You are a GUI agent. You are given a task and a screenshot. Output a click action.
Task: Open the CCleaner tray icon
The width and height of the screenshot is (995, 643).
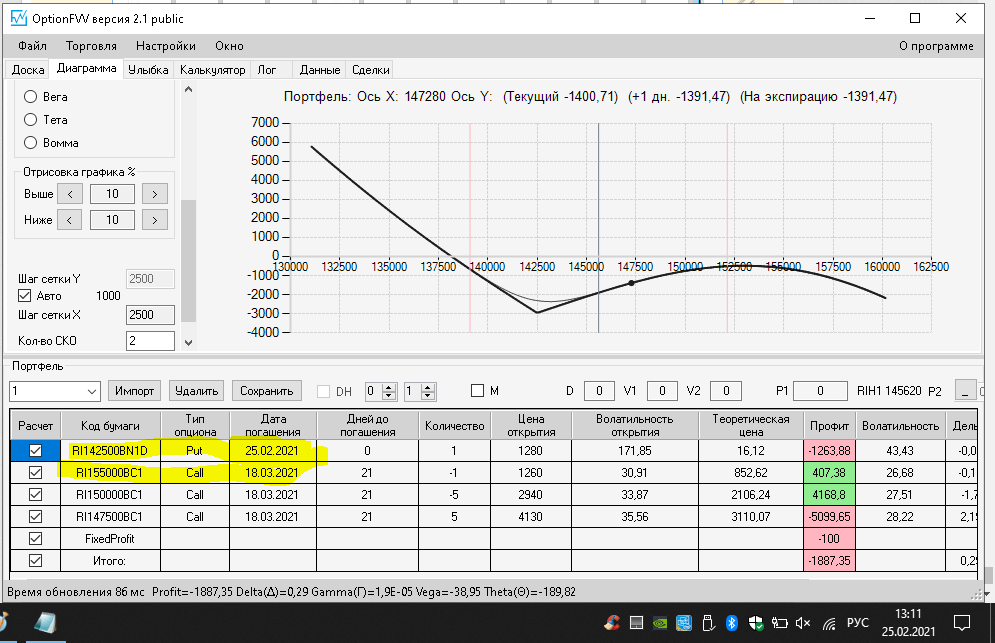612,623
